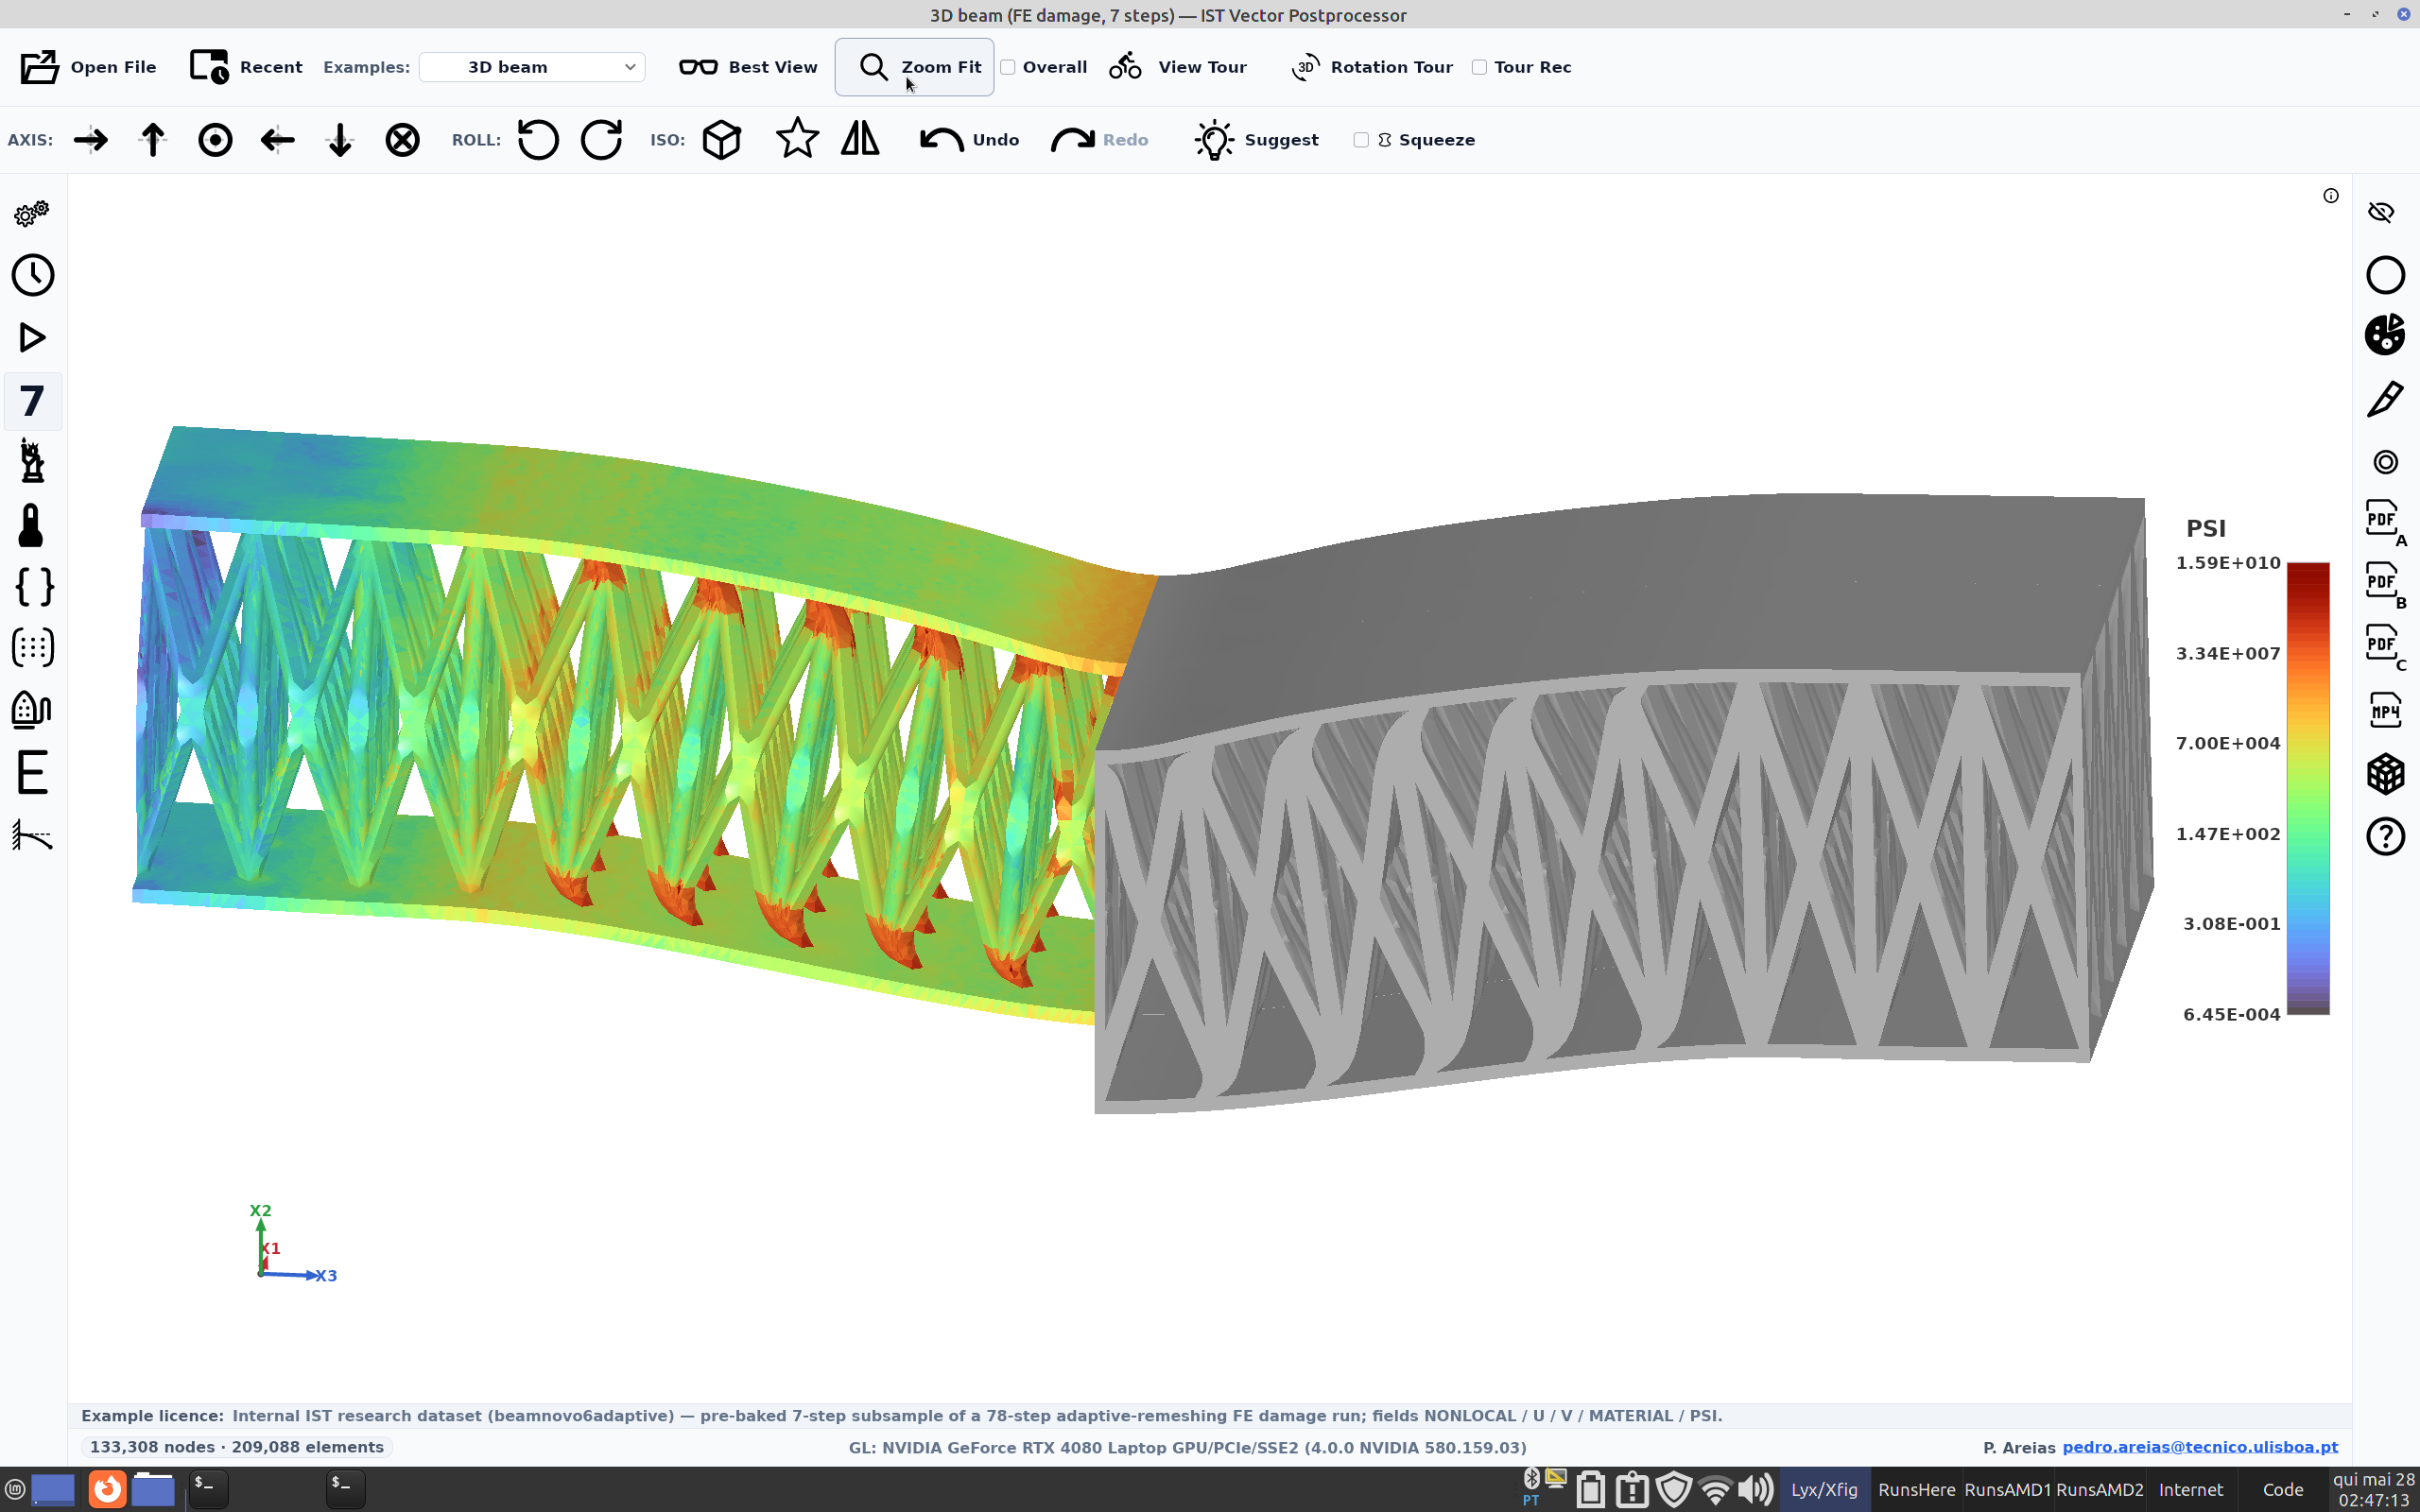2420x1512 pixels.
Task: Export MP4 video
Action: pyautogui.click(x=2385, y=710)
